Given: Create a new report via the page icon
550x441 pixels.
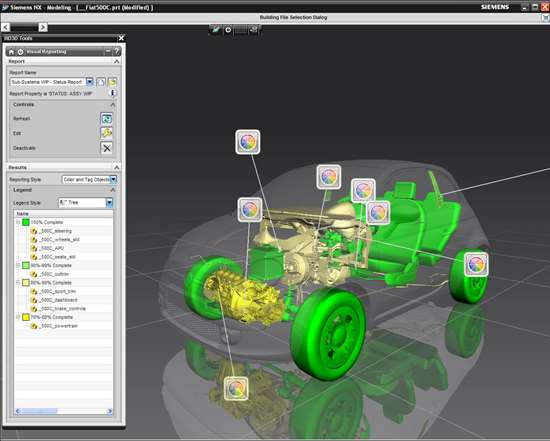Looking at the screenshot, I should click(101, 82).
